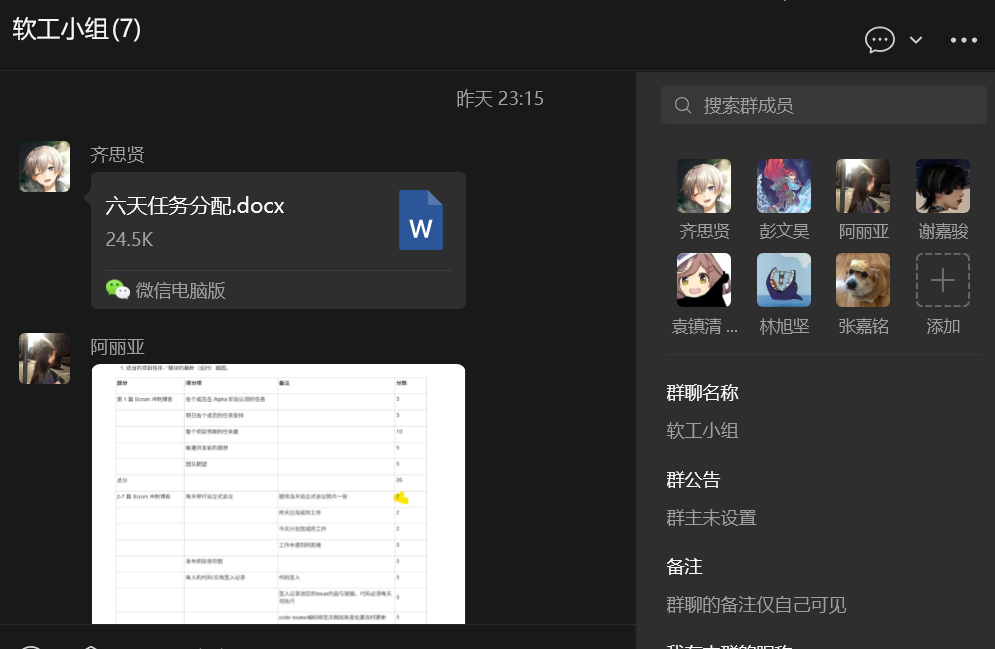Open the chat bubble message icon in title bar
995x649 pixels.
879,40
